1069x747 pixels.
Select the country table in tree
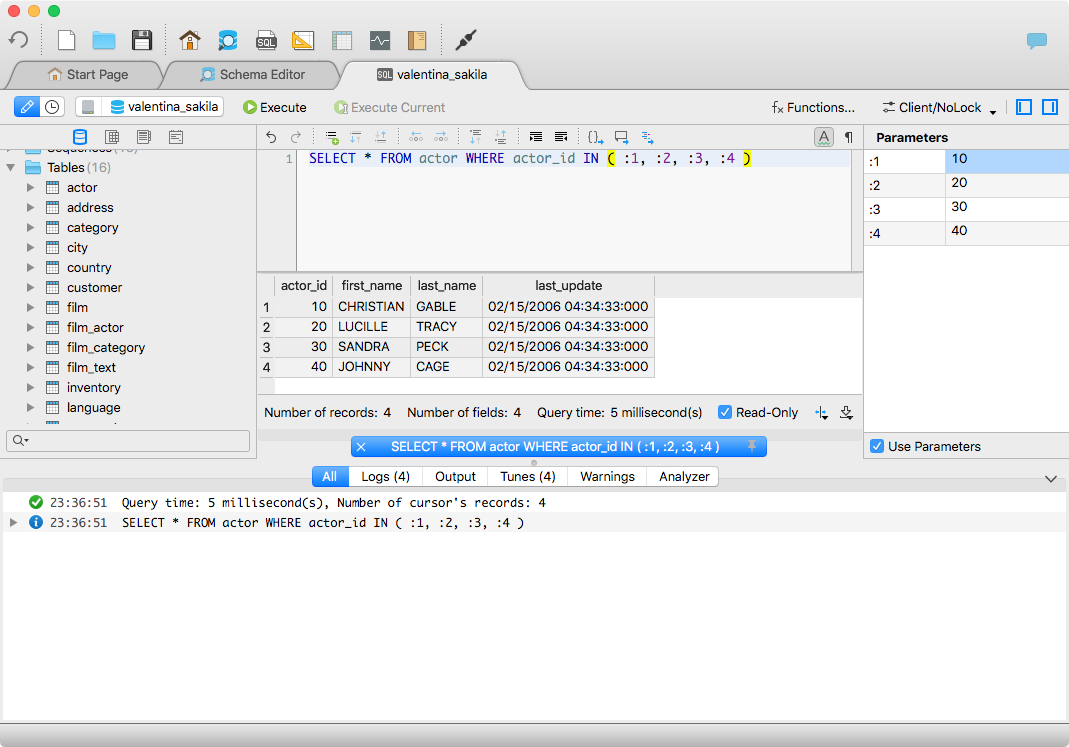click(x=89, y=268)
